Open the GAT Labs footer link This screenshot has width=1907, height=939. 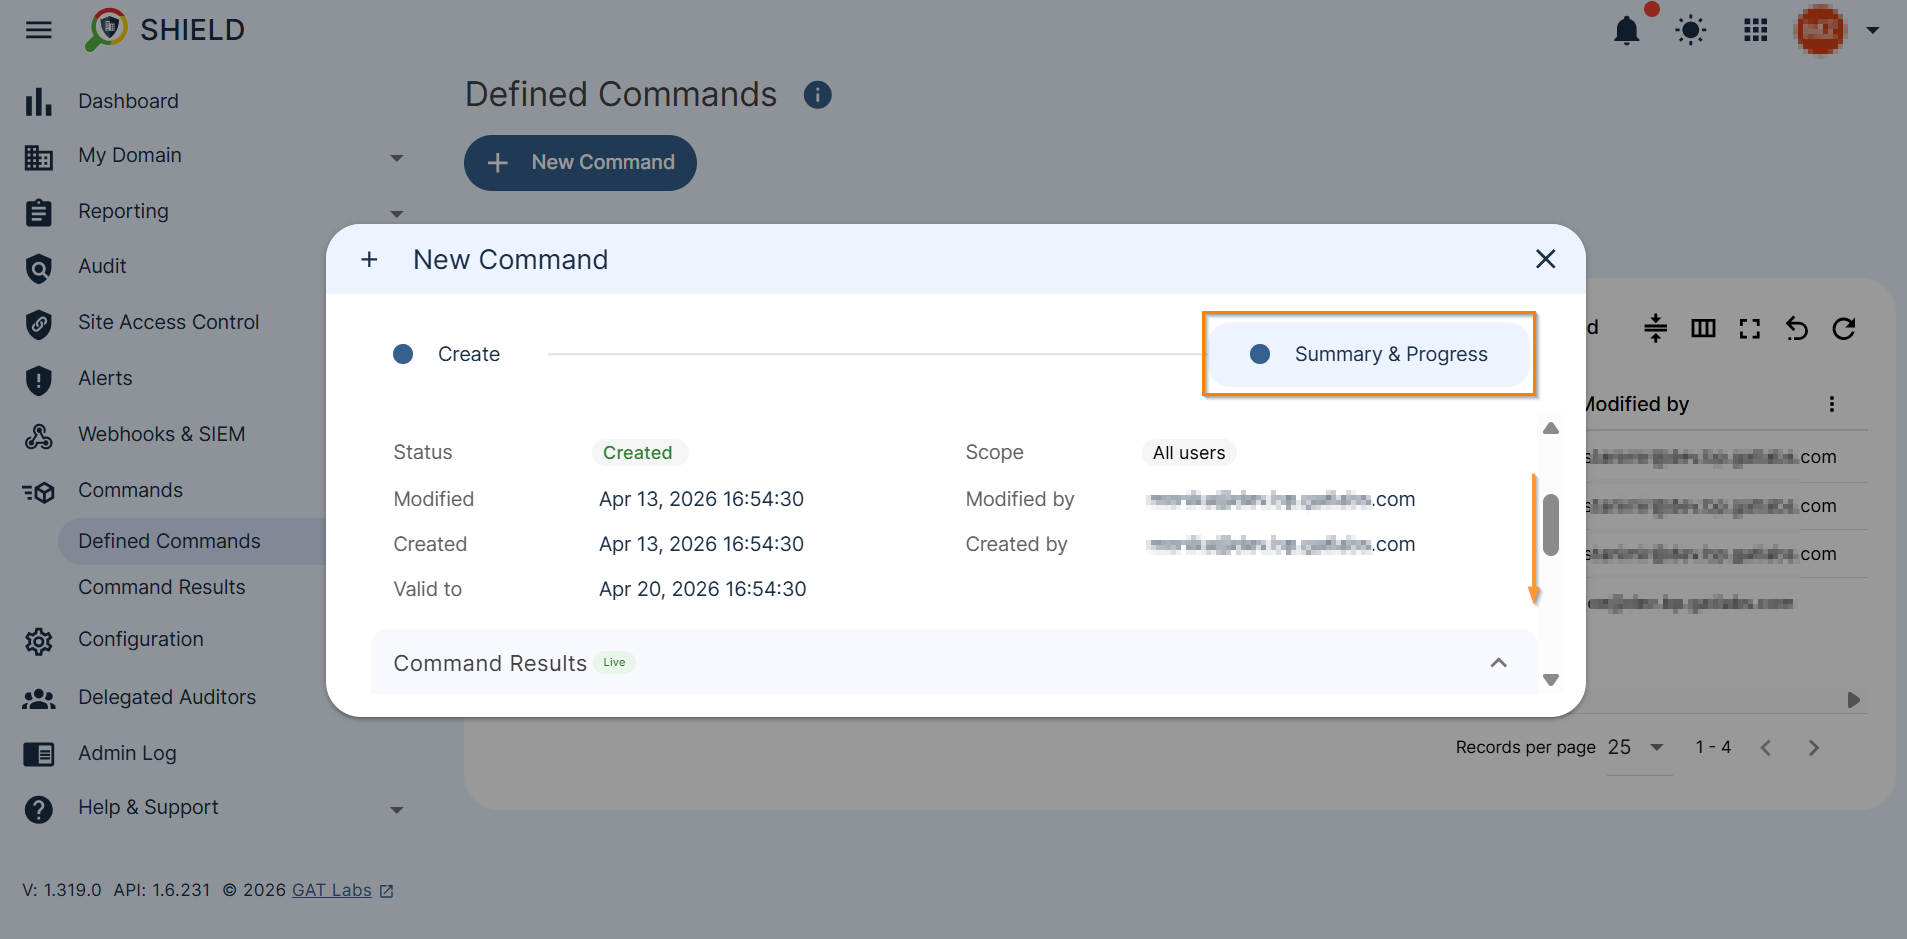pyautogui.click(x=331, y=890)
